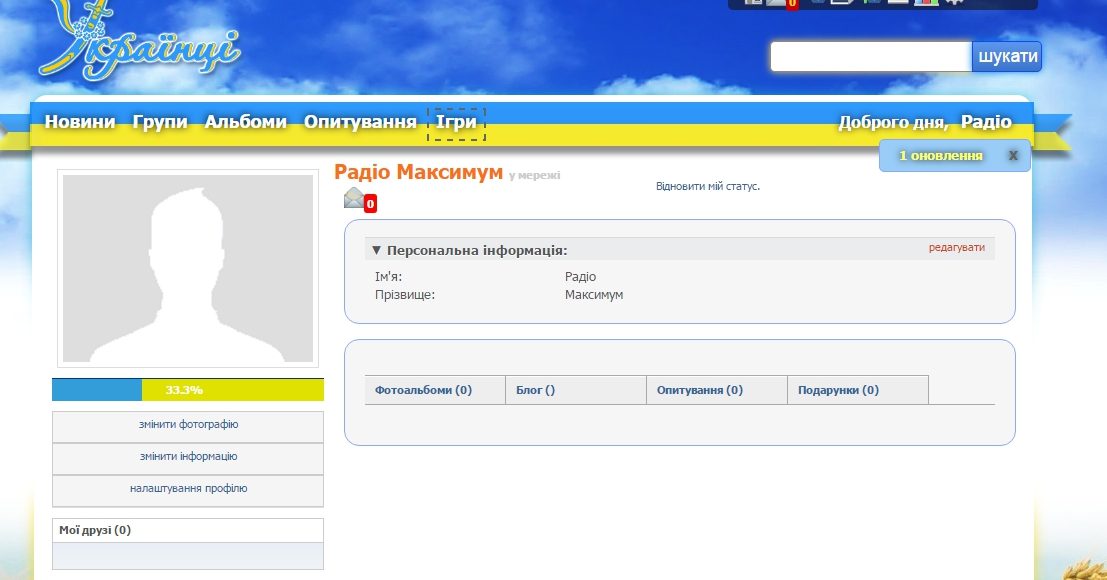Image resolution: width=1107 pixels, height=580 pixels.
Task: Click the Радіо username in the greeting
Action: click(986, 122)
